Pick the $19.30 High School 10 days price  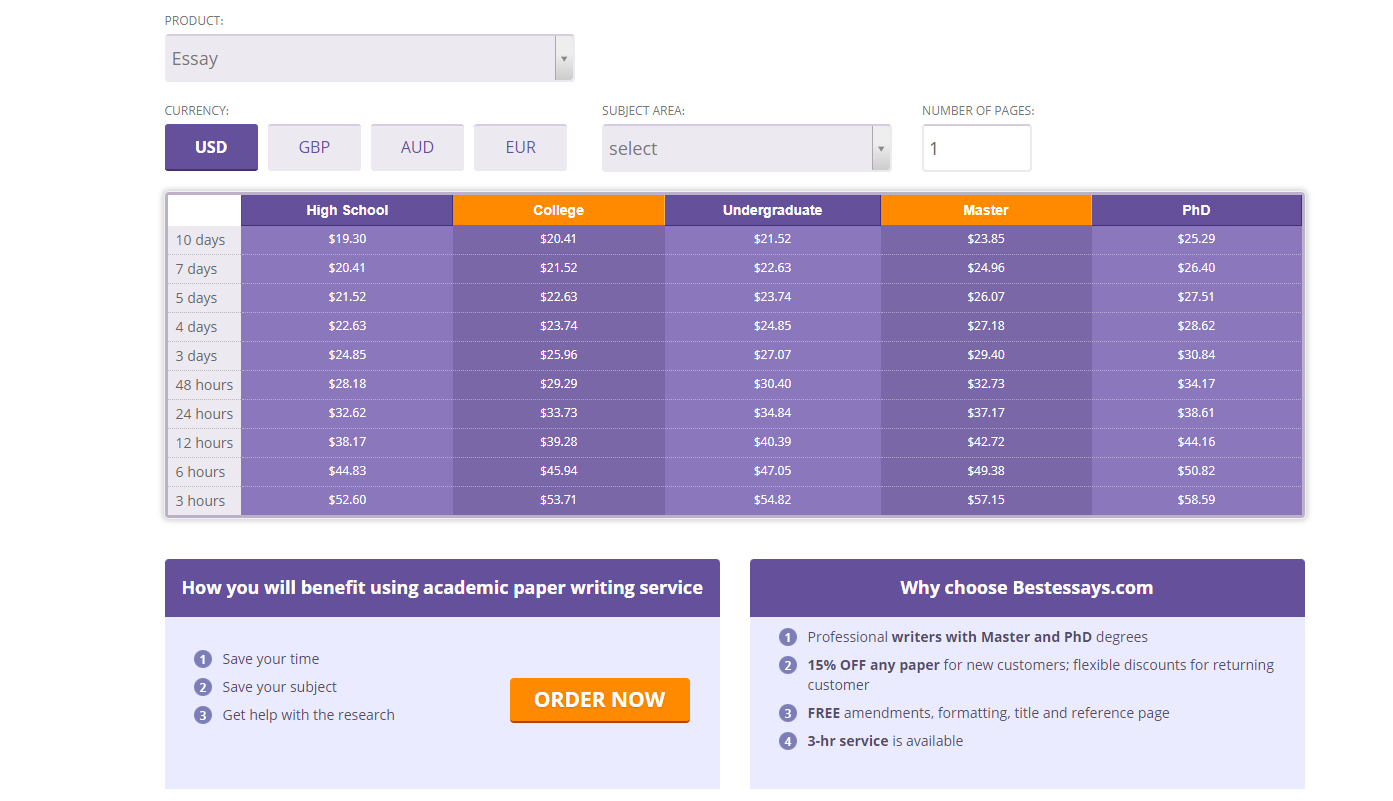pos(347,239)
